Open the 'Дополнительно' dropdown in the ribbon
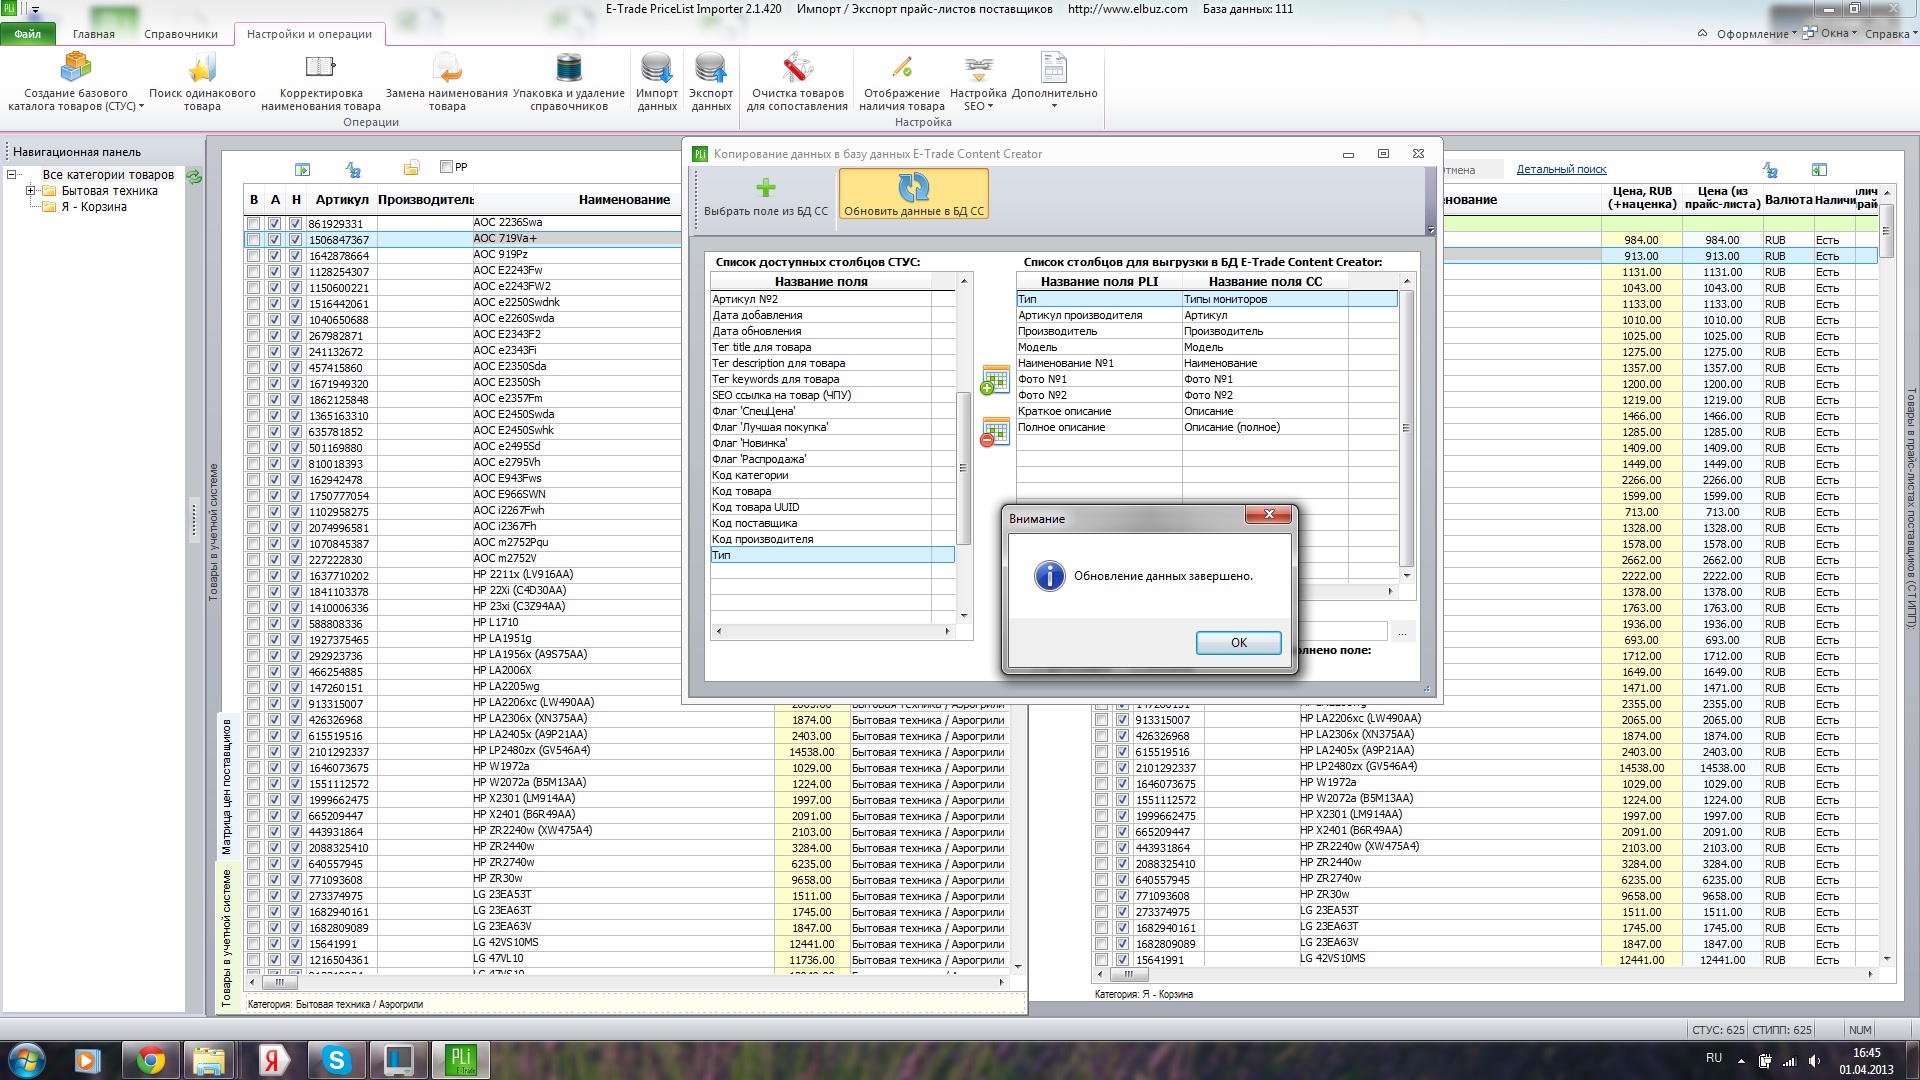Viewport: 1920px width, 1080px height. pos(1054,81)
